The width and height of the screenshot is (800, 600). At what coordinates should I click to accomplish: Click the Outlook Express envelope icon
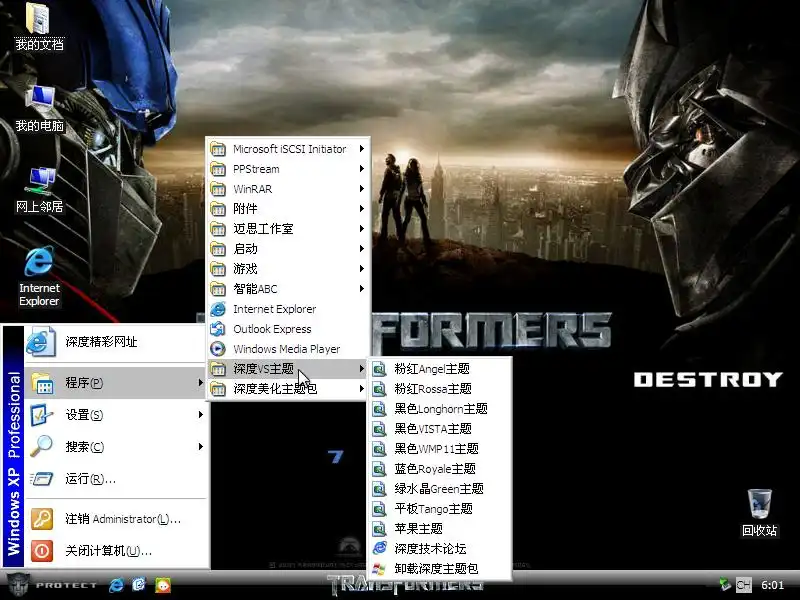[x=218, y=329]
